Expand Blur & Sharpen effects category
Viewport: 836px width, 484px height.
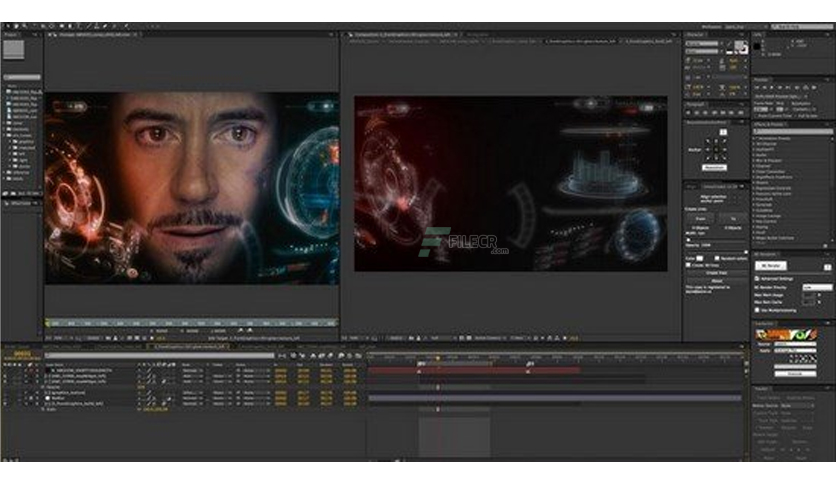coord(754,160)
